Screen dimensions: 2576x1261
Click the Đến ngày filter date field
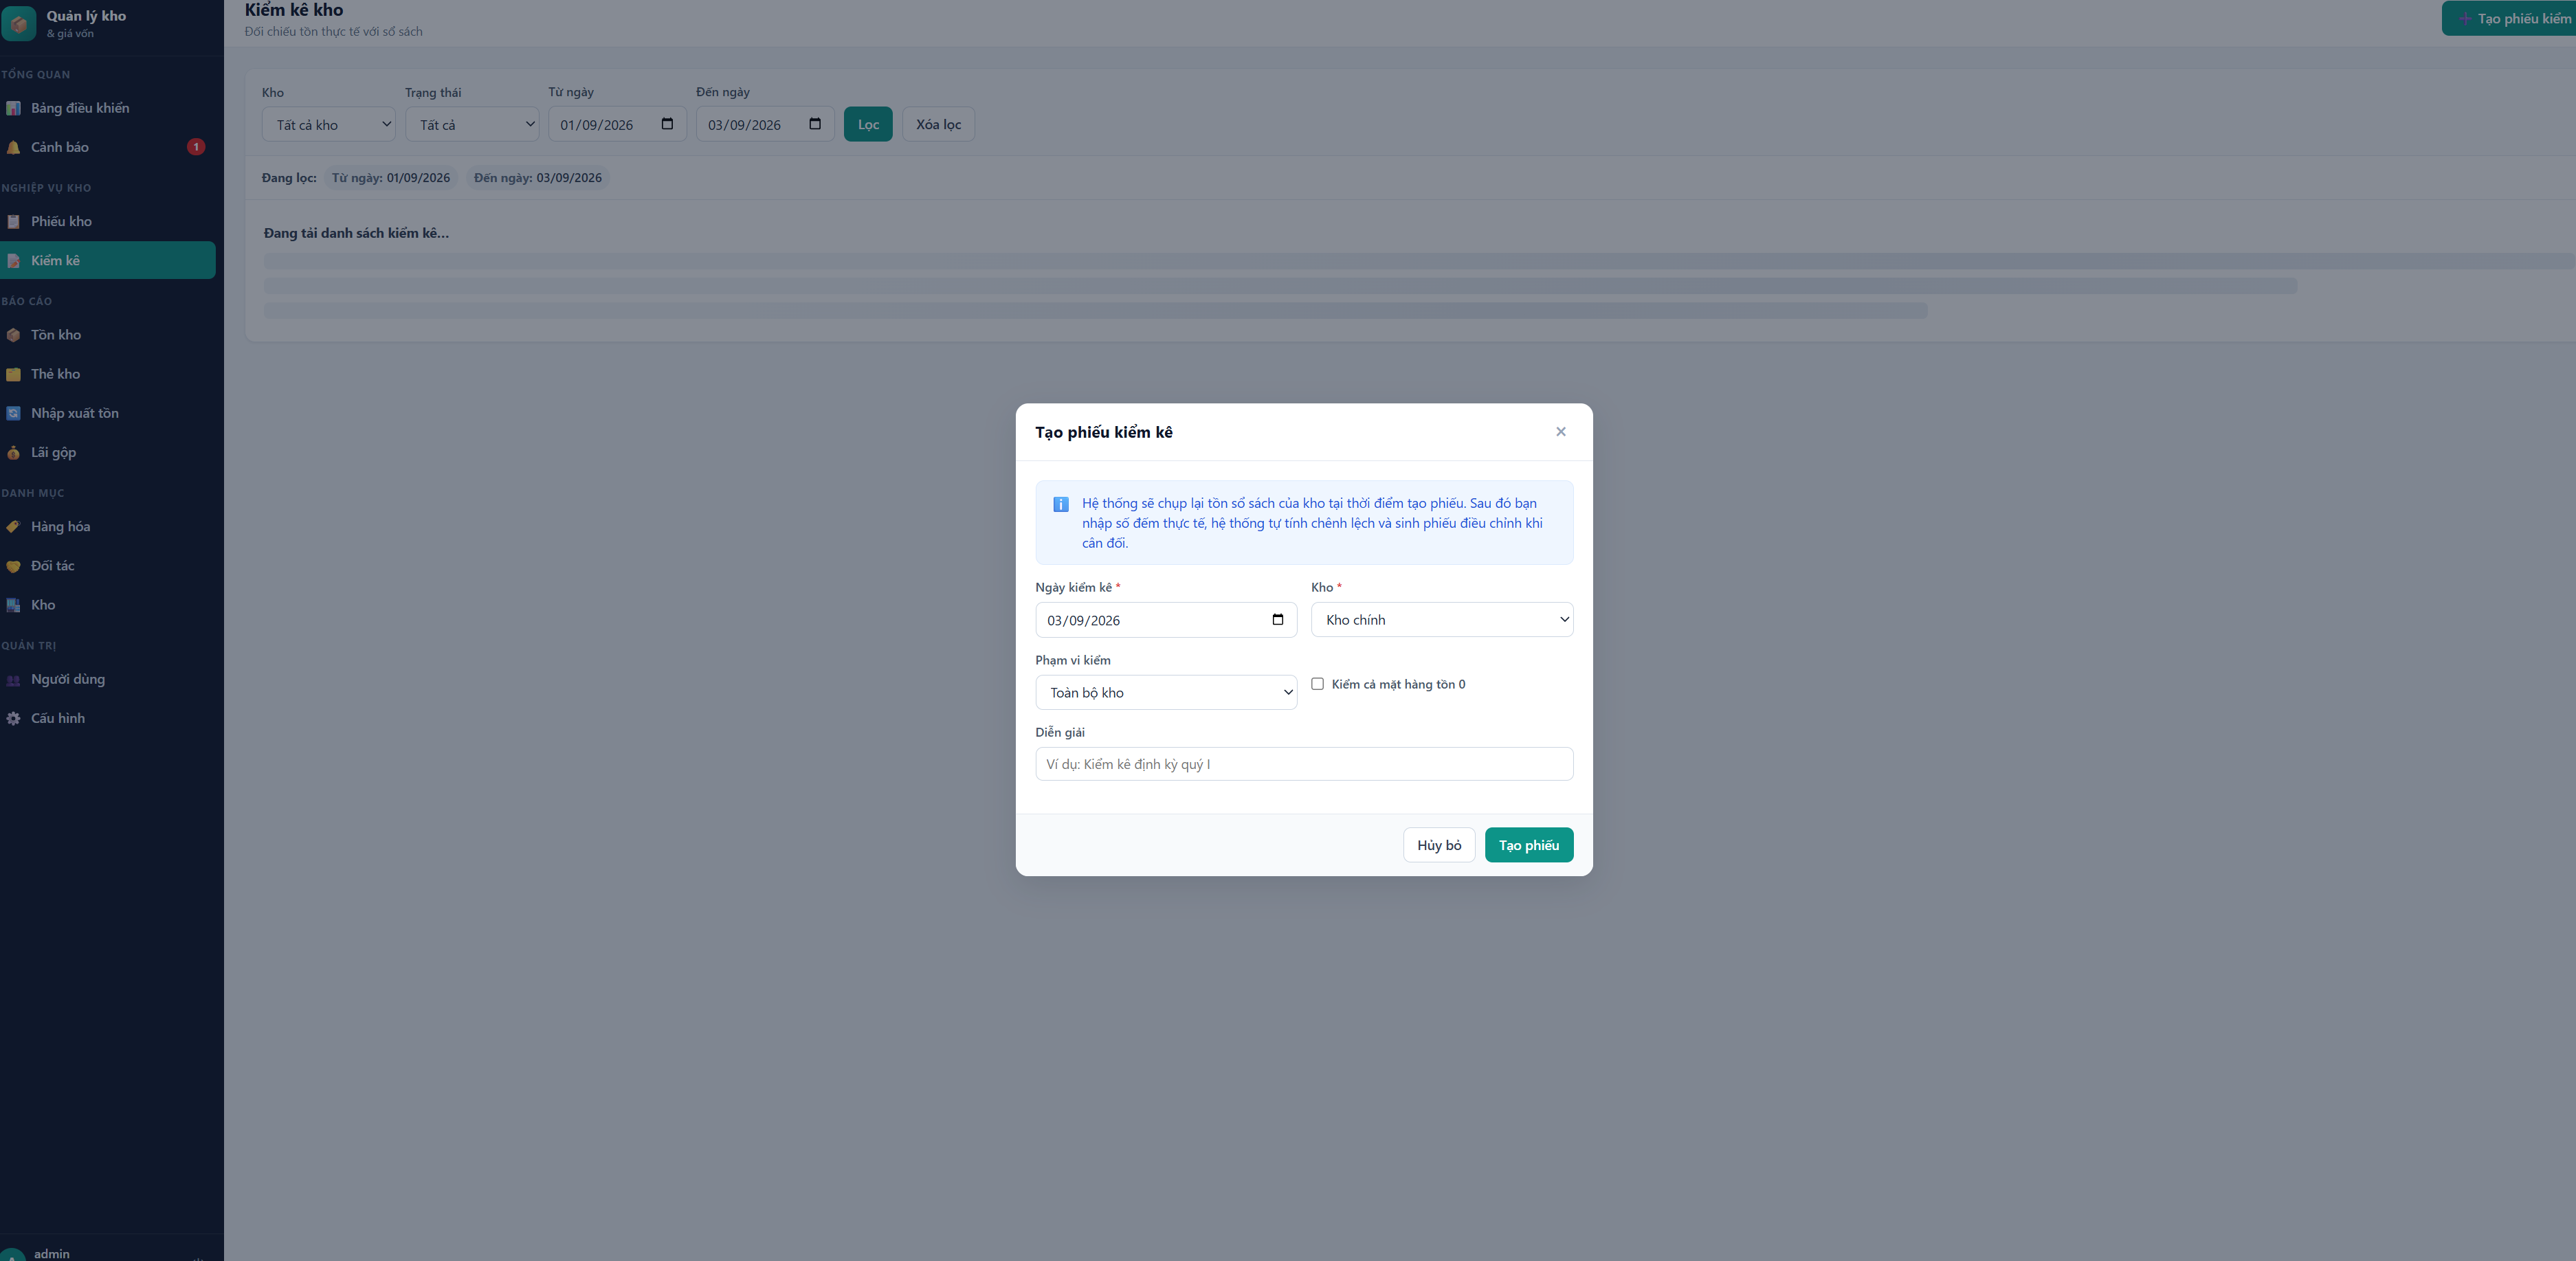point(765,125)
